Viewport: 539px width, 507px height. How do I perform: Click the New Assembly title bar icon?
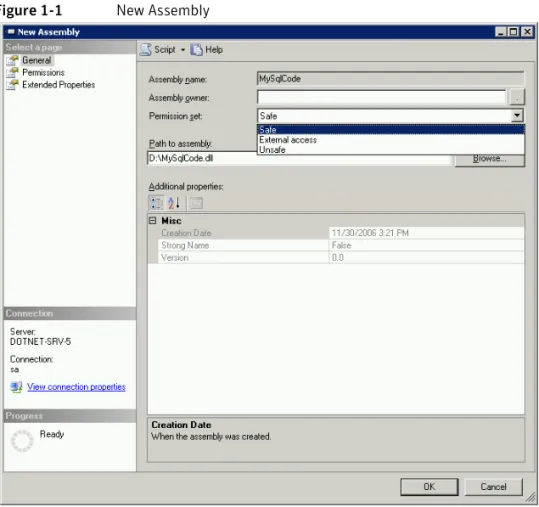coord(11,32)
